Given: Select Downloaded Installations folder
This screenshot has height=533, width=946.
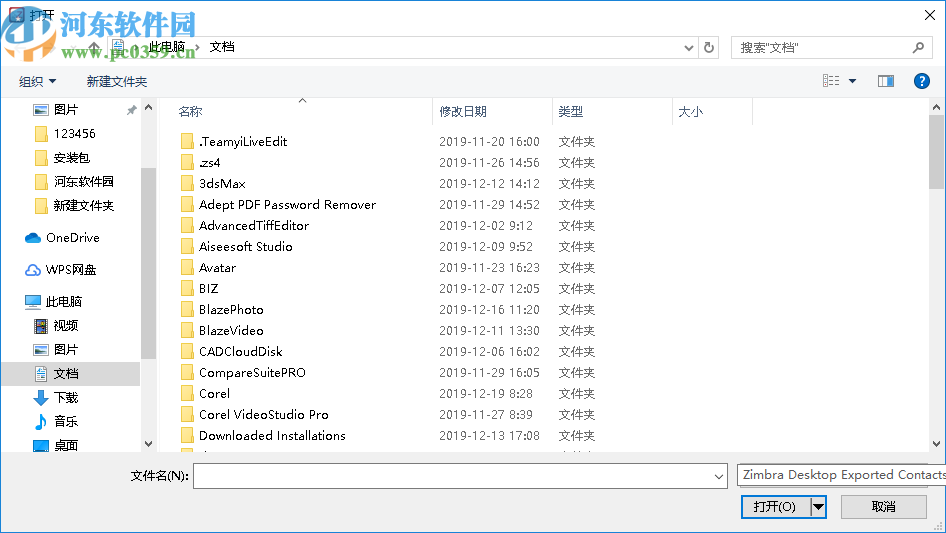Looking at the screenshot, I should click(x=264, y=436).
